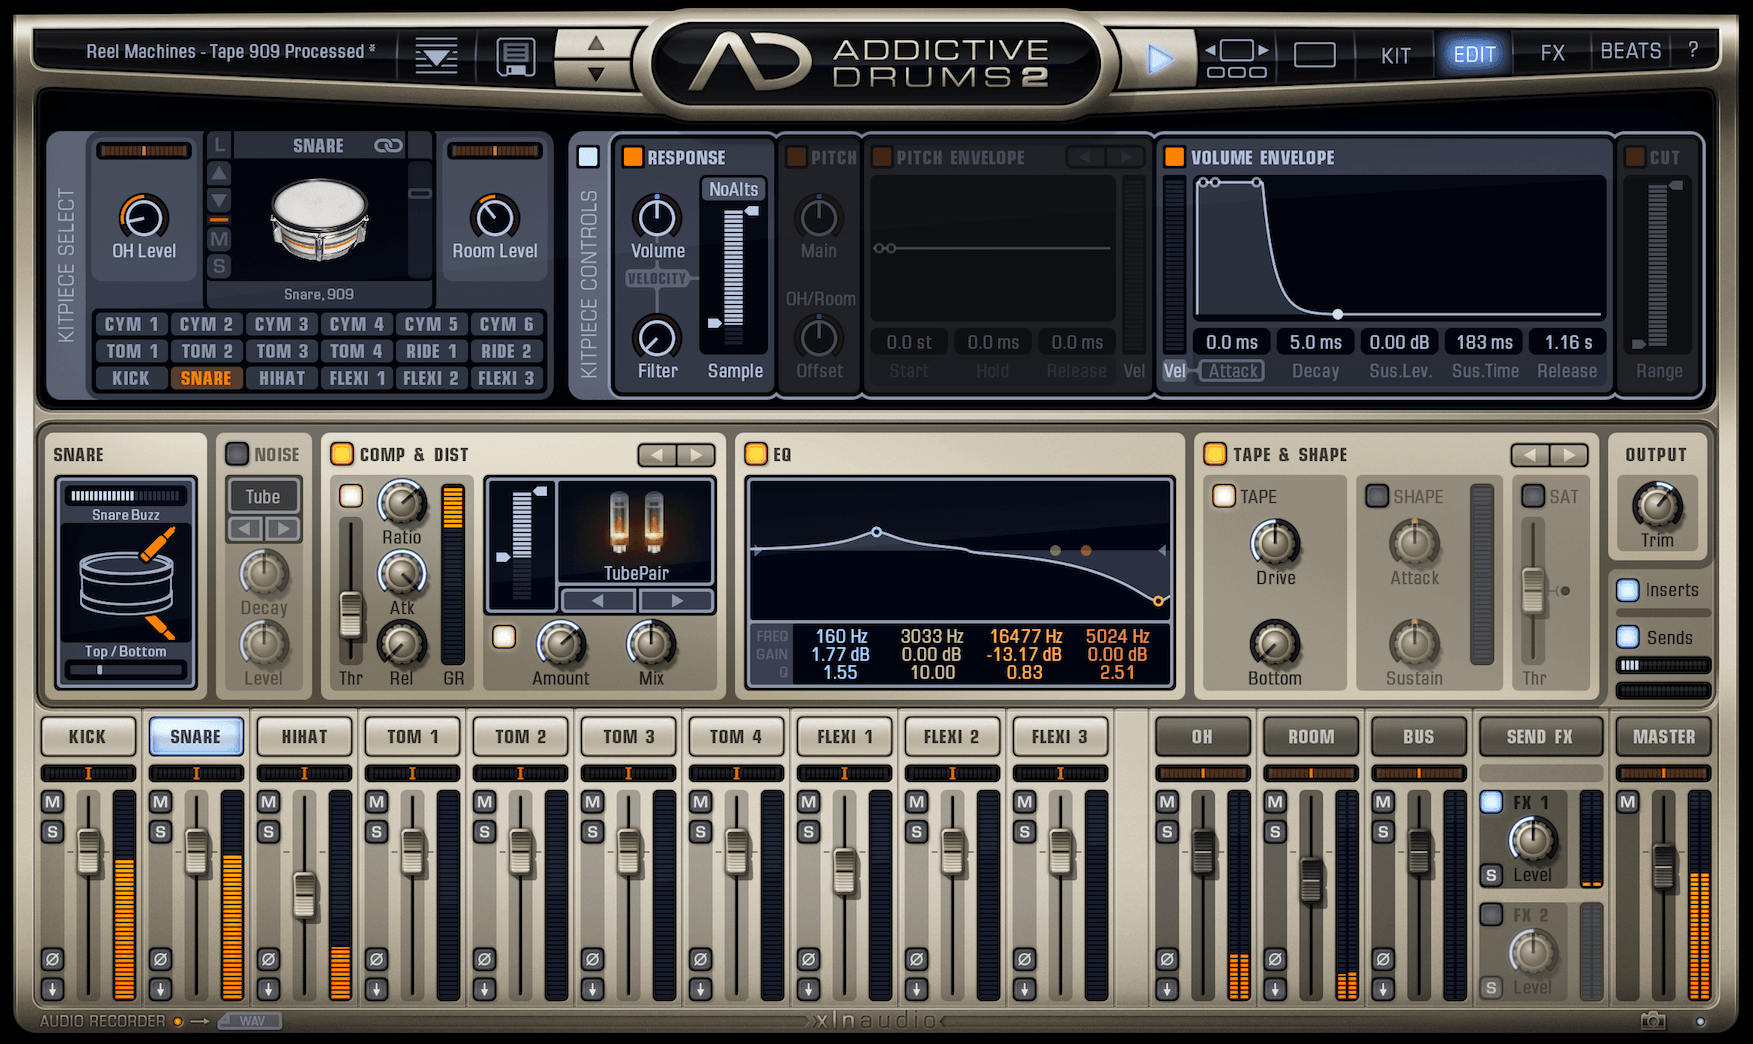Select the KICK kitpiece button

[130, 378]
